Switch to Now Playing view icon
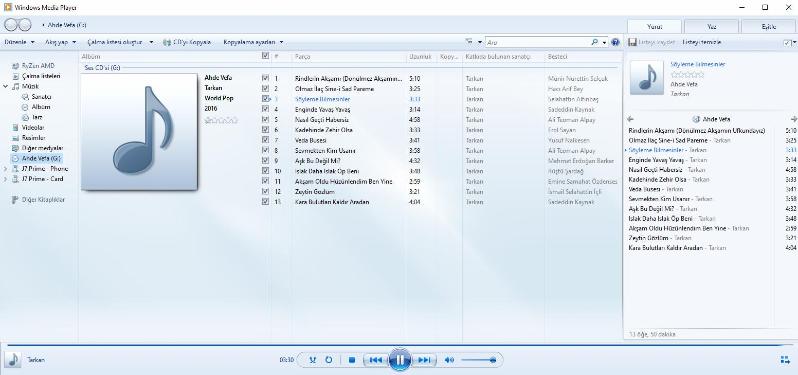The width and height of the screenshot is (798, 375). (x=785, y=360)
